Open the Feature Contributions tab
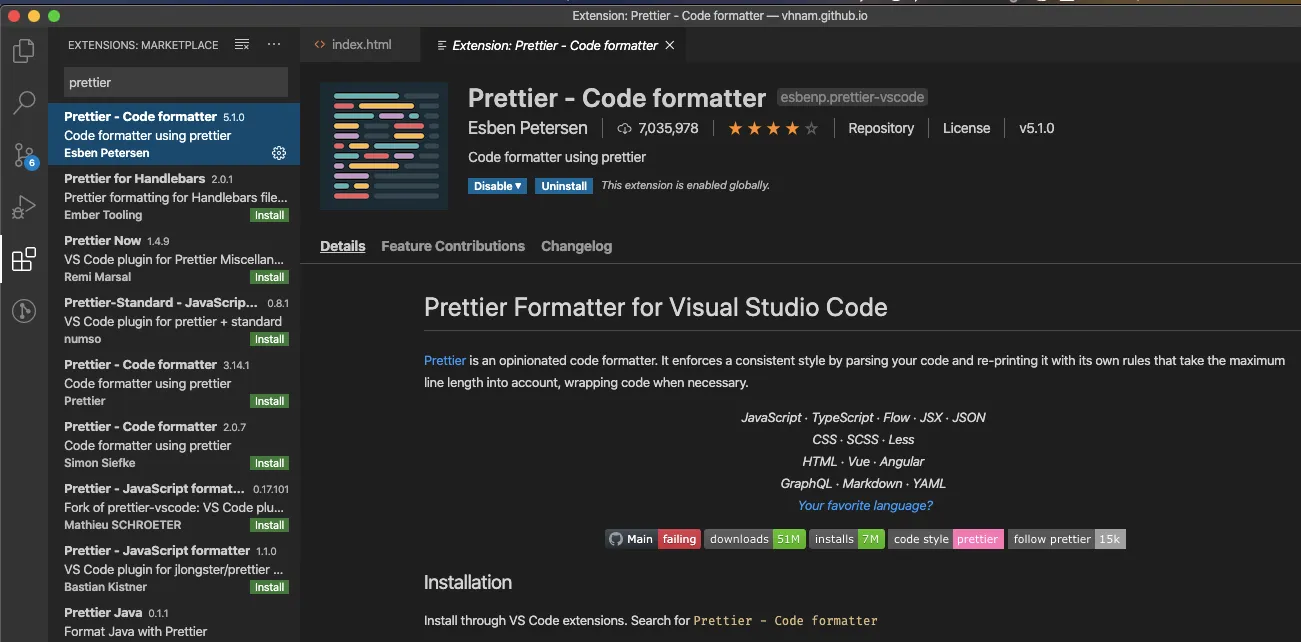Viewport: 1301px width, 642px height. (x=452, y=246)
